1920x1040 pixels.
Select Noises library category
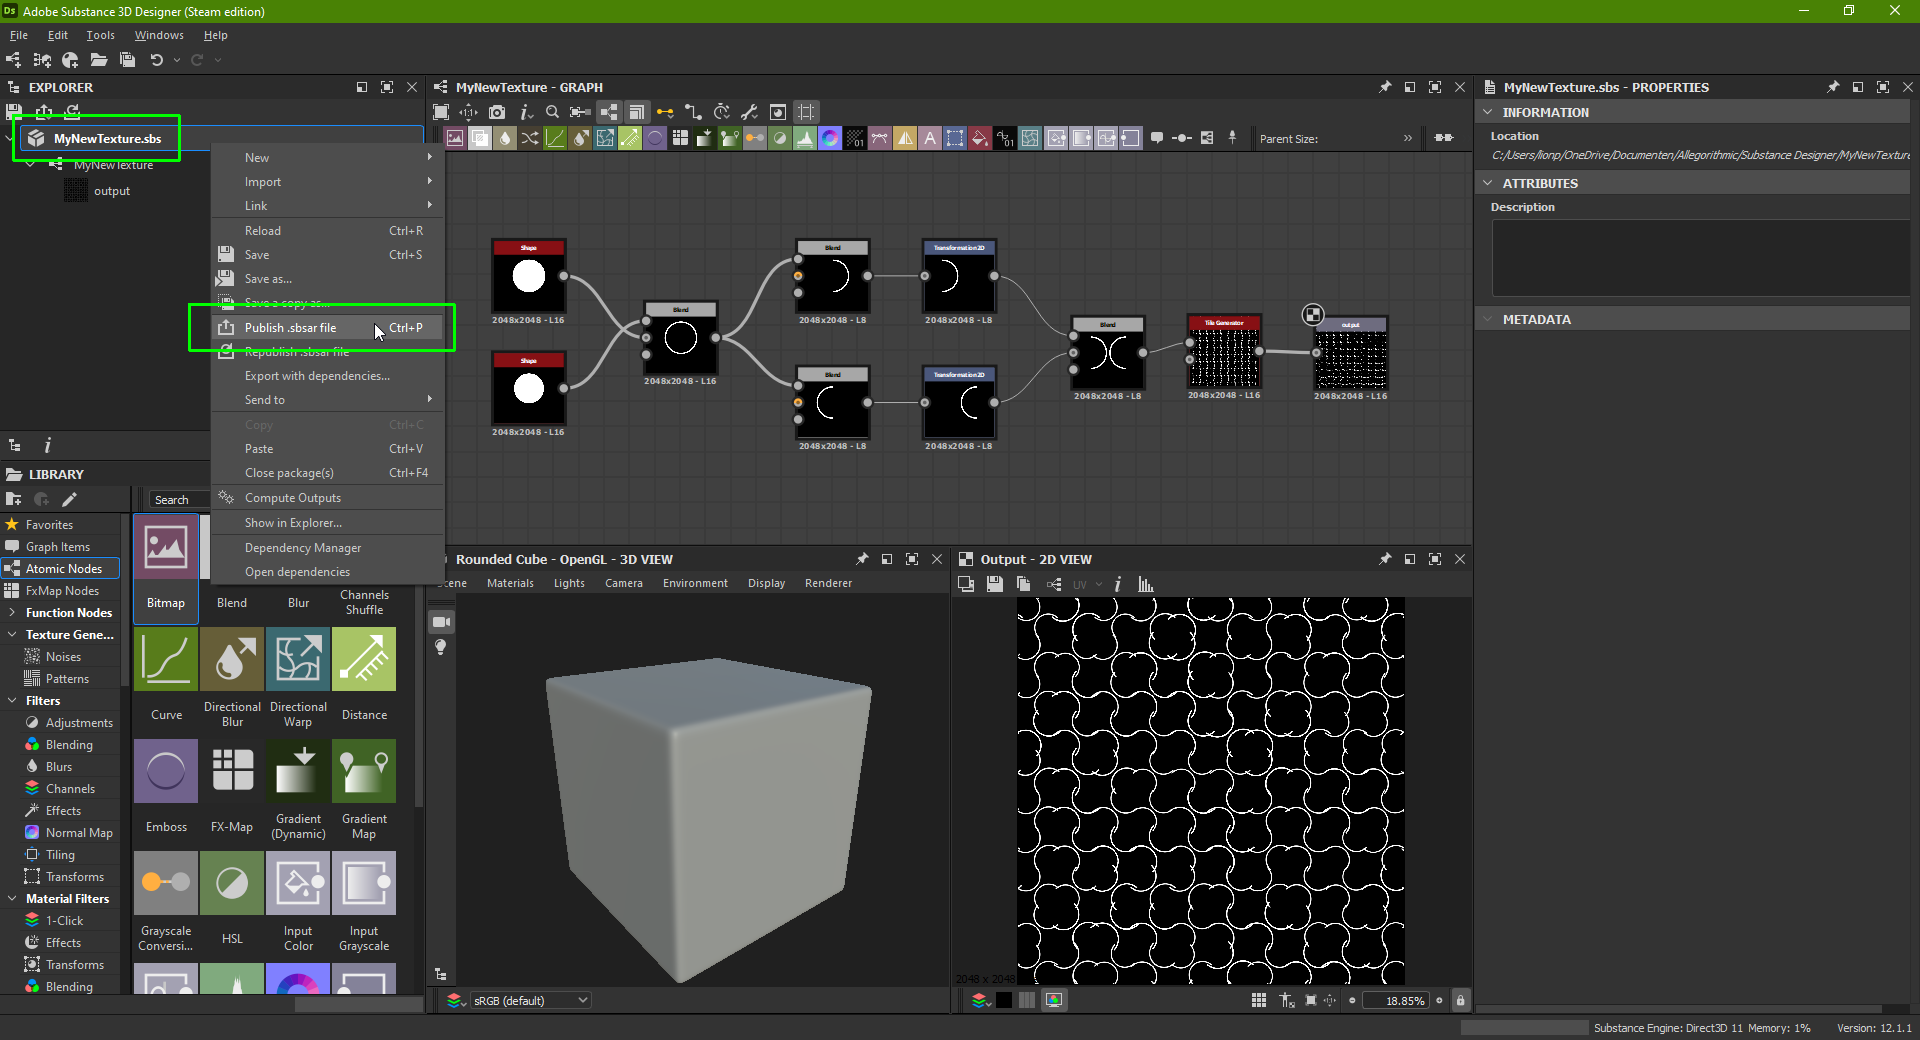coord(63,657)
